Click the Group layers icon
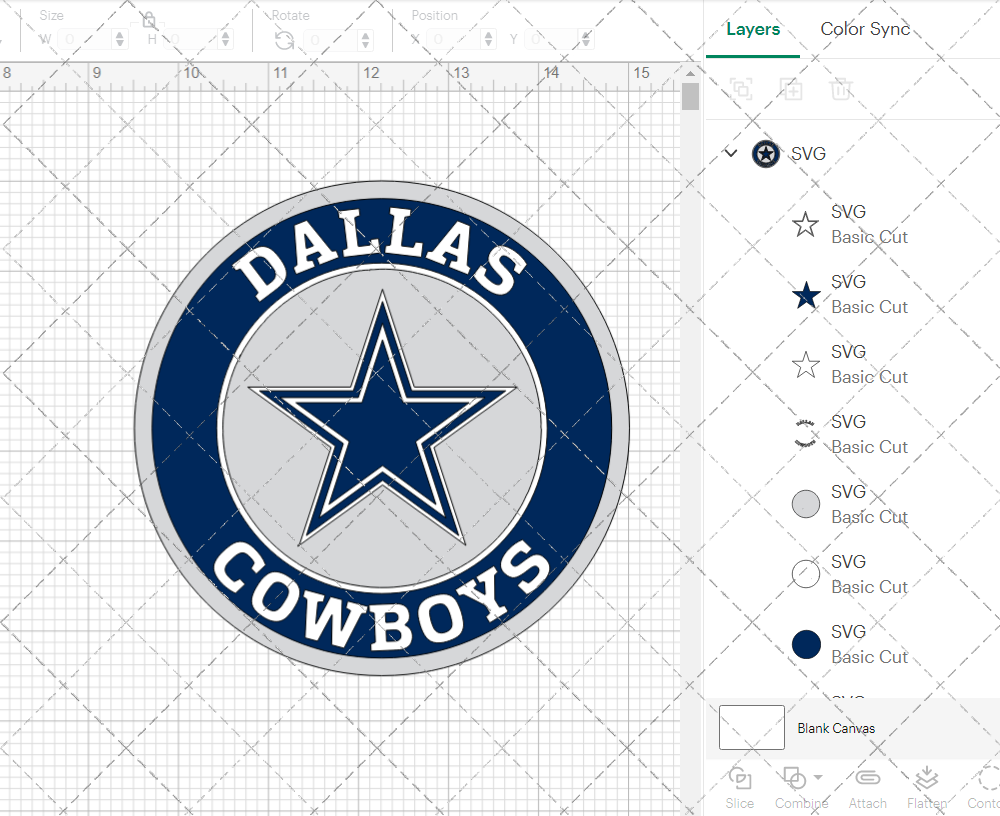Image resolution: width=1000 pixels, height=816 pixels. tap(741, 89)
